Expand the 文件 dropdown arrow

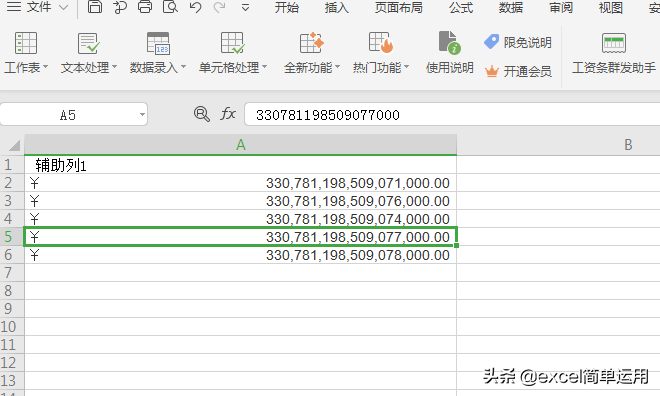64,7
